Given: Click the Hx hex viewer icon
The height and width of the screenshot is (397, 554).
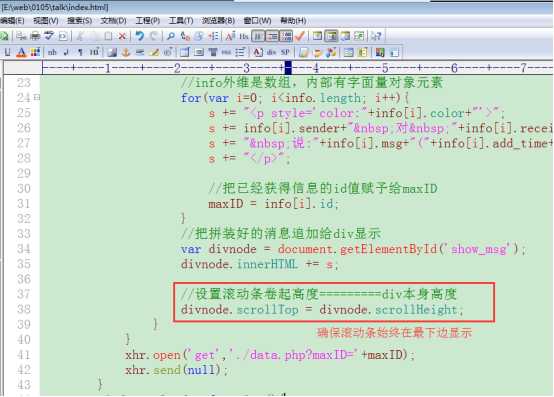Looking at the screenshot, I should click(244, 36).
